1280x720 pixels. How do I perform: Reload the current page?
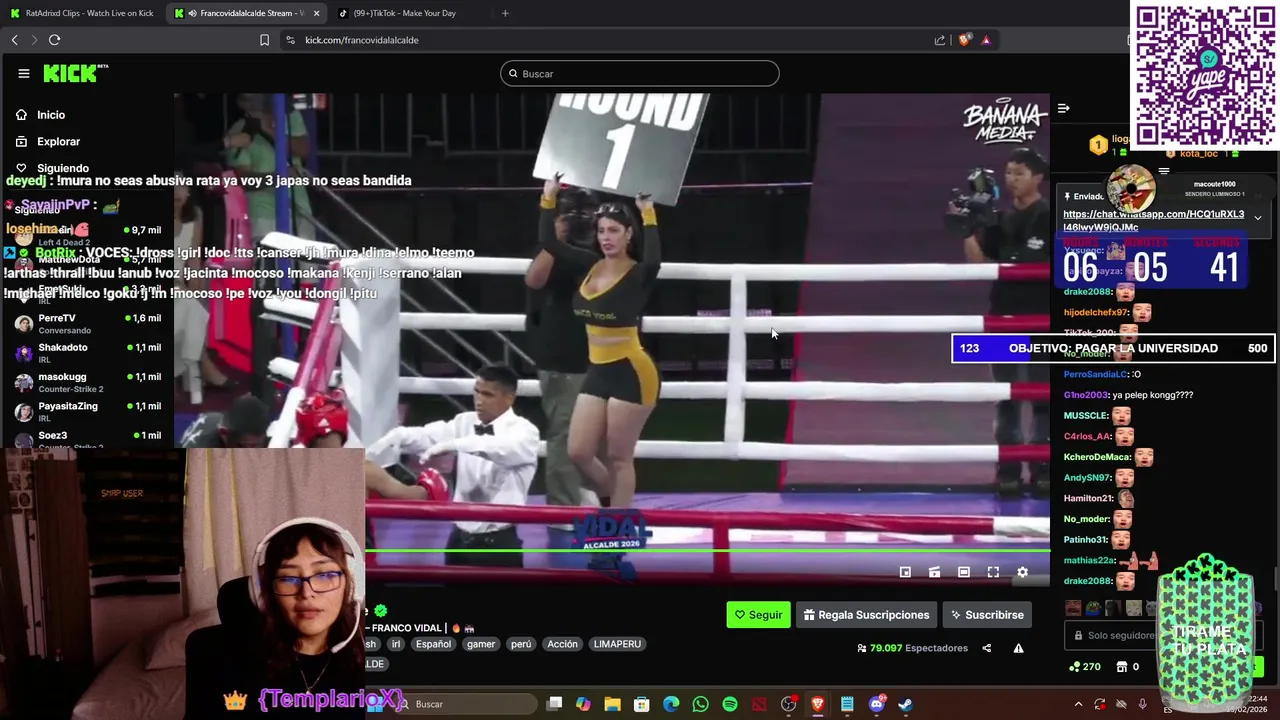click(x=54, y=40)
